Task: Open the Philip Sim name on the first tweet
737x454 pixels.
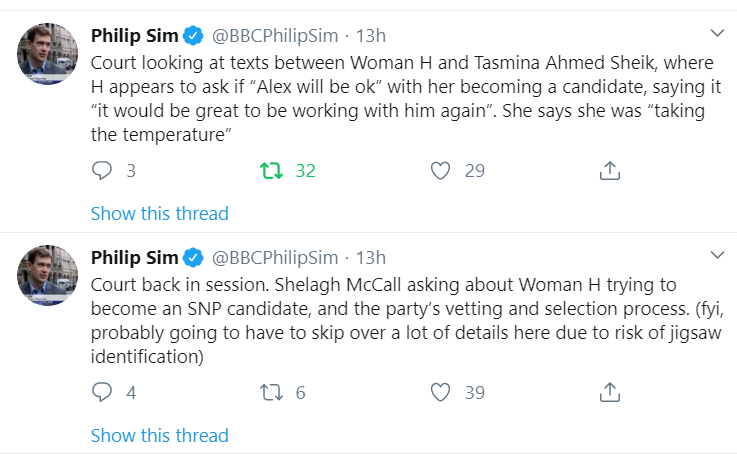Action: (134, 36)
